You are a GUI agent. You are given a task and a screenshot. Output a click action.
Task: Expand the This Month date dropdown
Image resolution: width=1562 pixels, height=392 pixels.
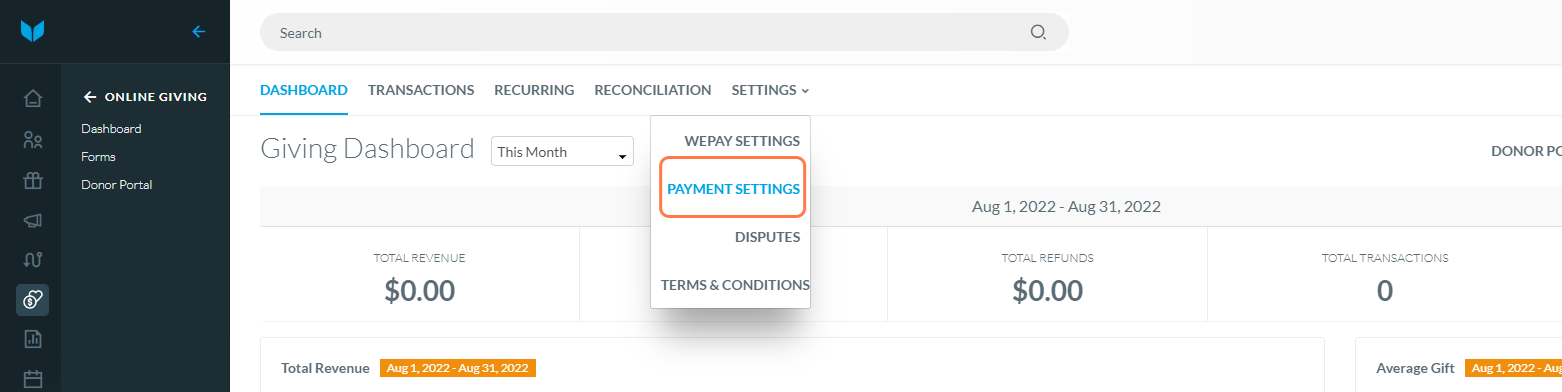pyautogui.click(x=562, y=152)
